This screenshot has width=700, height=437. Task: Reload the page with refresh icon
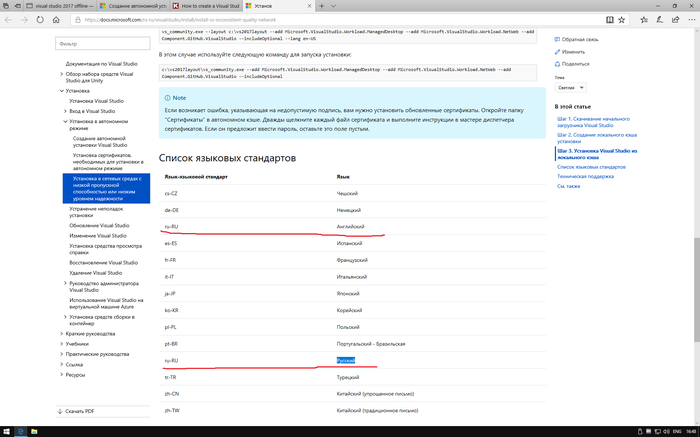[x=40, y=20]
